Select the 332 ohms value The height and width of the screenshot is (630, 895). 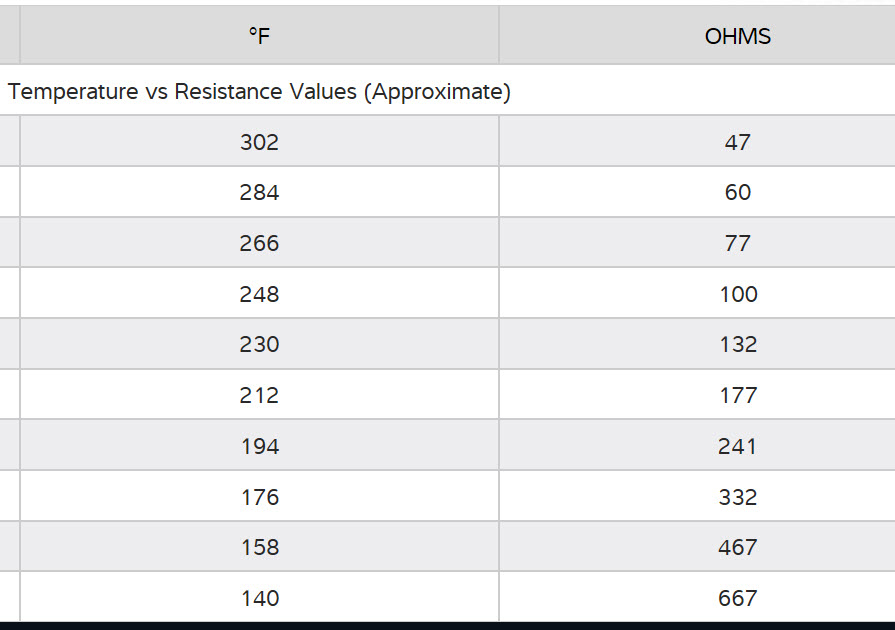tap(737, 497)
